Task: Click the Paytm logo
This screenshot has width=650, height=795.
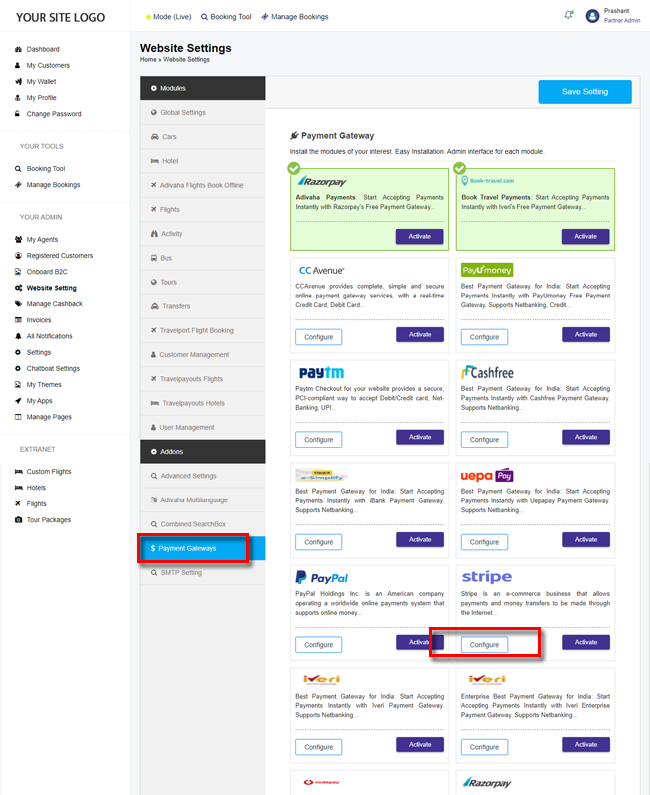Action: point(321,373)
